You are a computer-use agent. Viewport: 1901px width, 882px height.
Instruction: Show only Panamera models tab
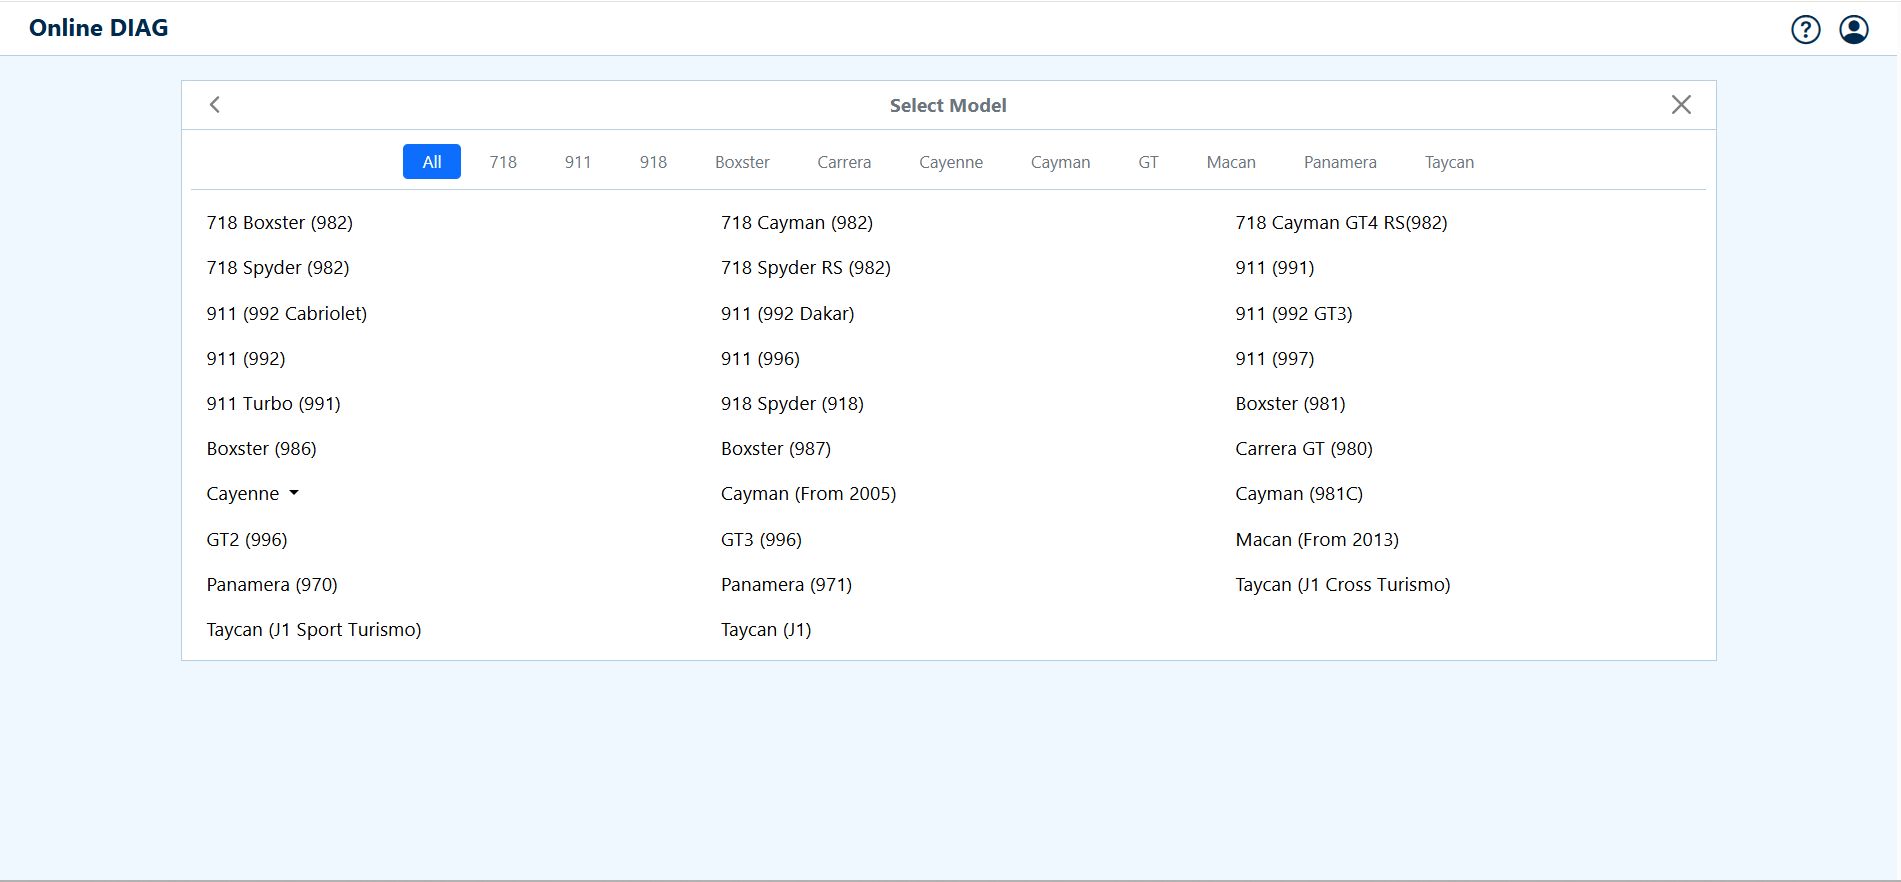1339,162
